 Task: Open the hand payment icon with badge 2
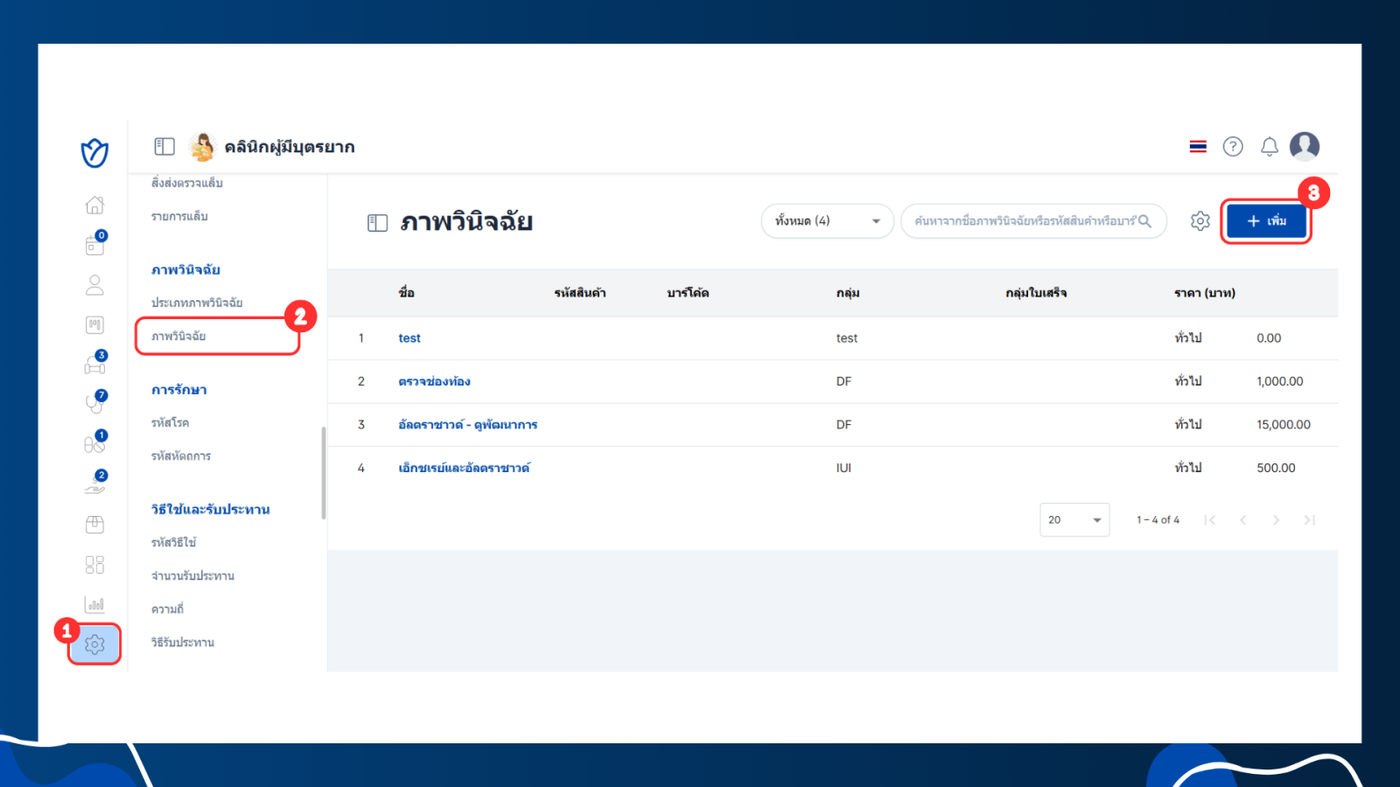coord(95,484)
